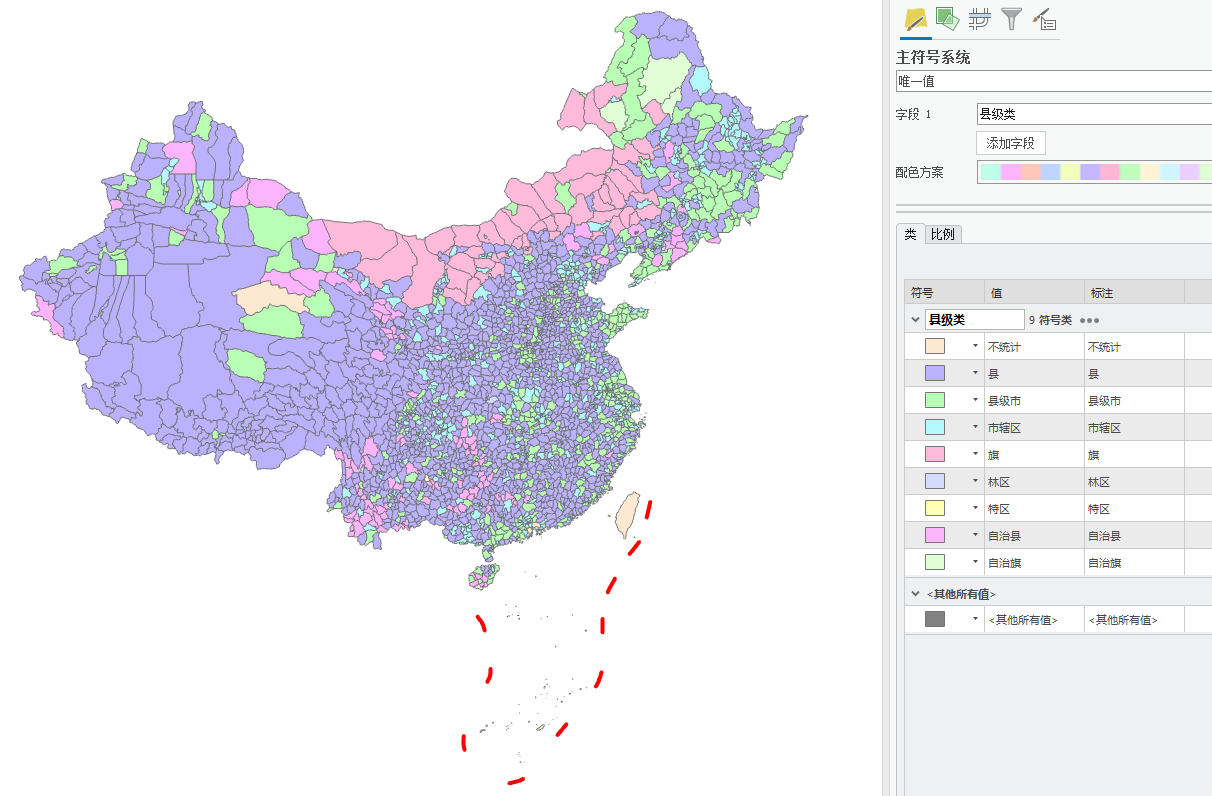This screenshot has height=796, width=1212.
Task: Switch to the 类 tab
Action: point(910,234)
